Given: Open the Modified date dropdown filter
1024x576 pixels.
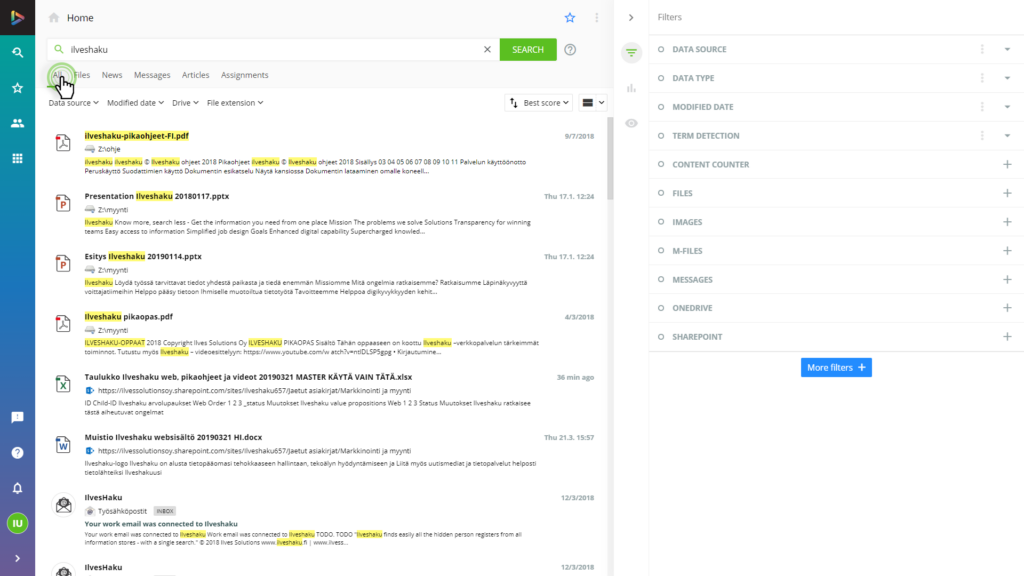Looking at the screenshot, I should click(135, 103).
